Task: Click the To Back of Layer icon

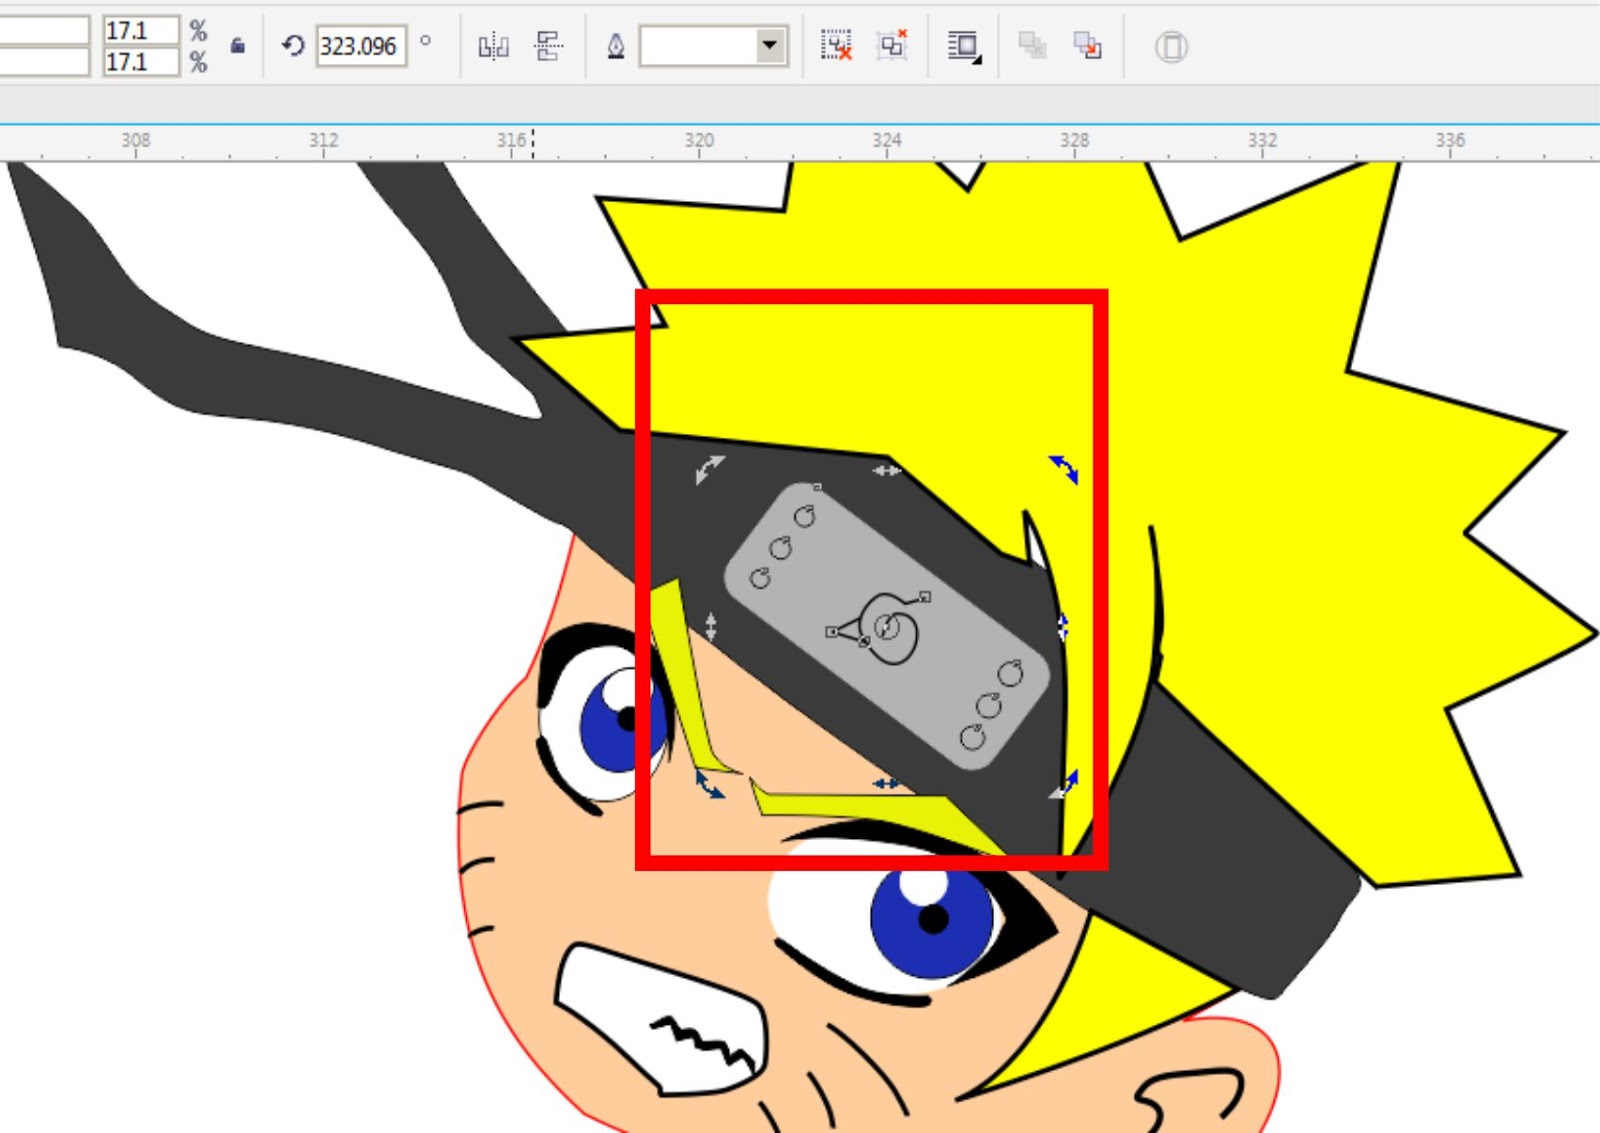Action: coord(1088,46)
